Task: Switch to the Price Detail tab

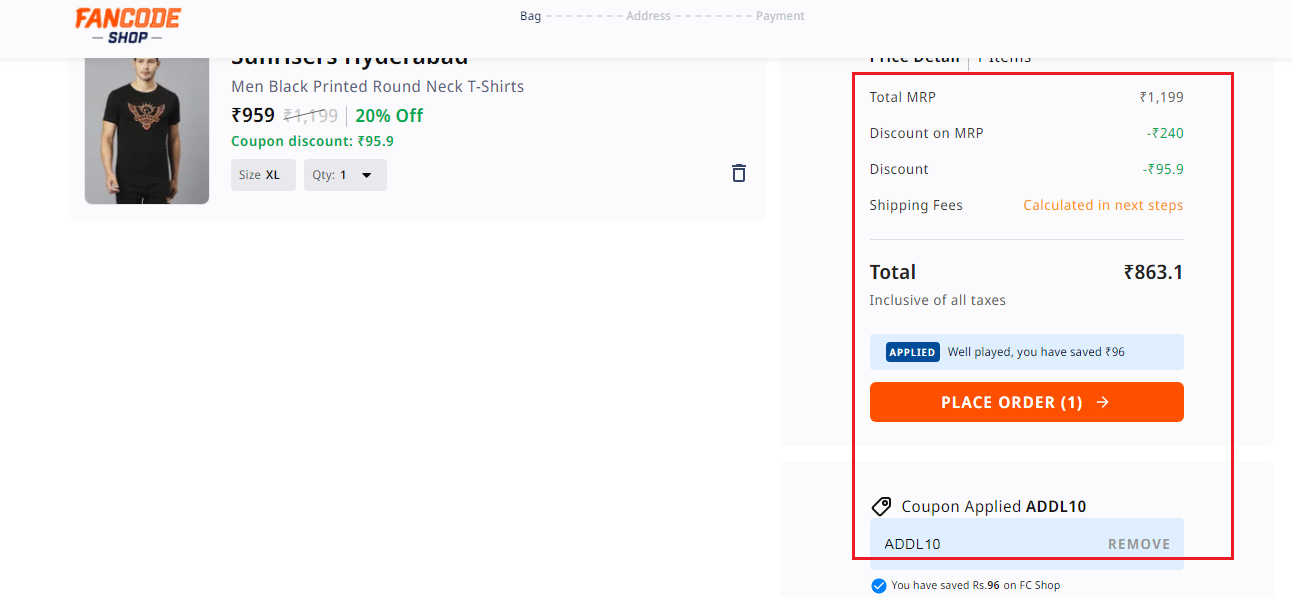Action: (x=914, y=56)
